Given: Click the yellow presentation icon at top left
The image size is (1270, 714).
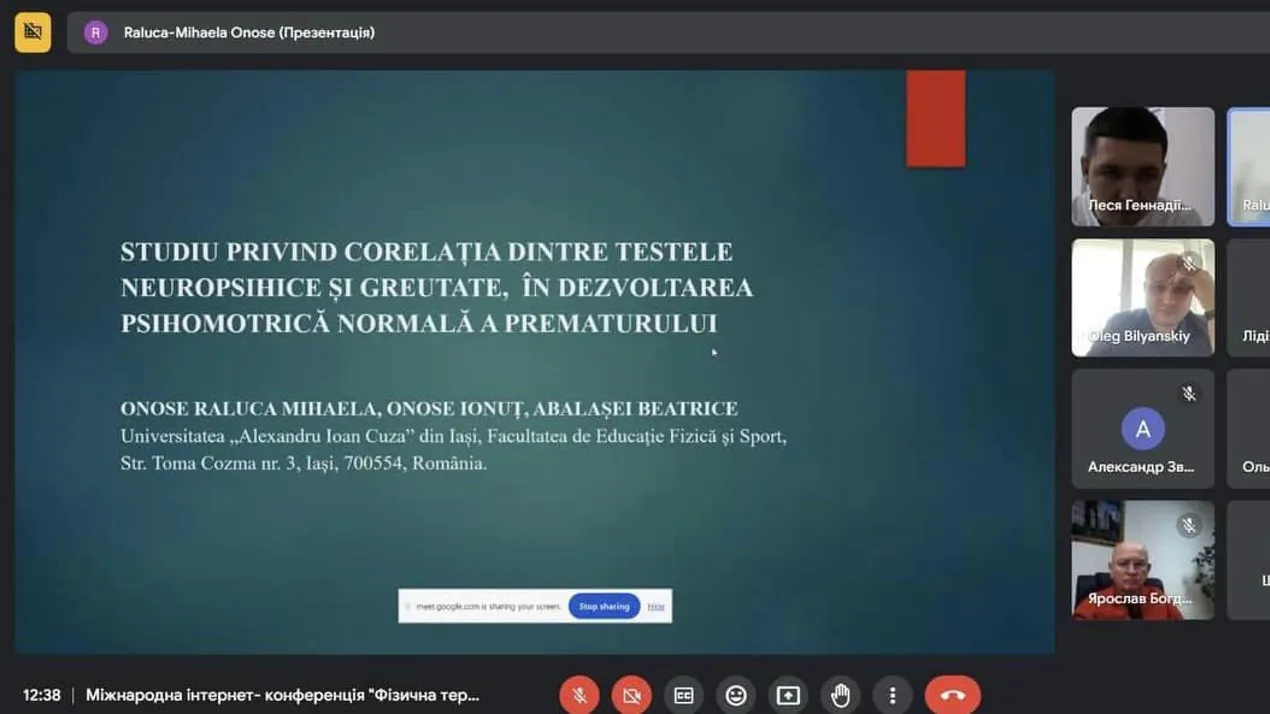Looking at the screenshot, I should (33, 32).
